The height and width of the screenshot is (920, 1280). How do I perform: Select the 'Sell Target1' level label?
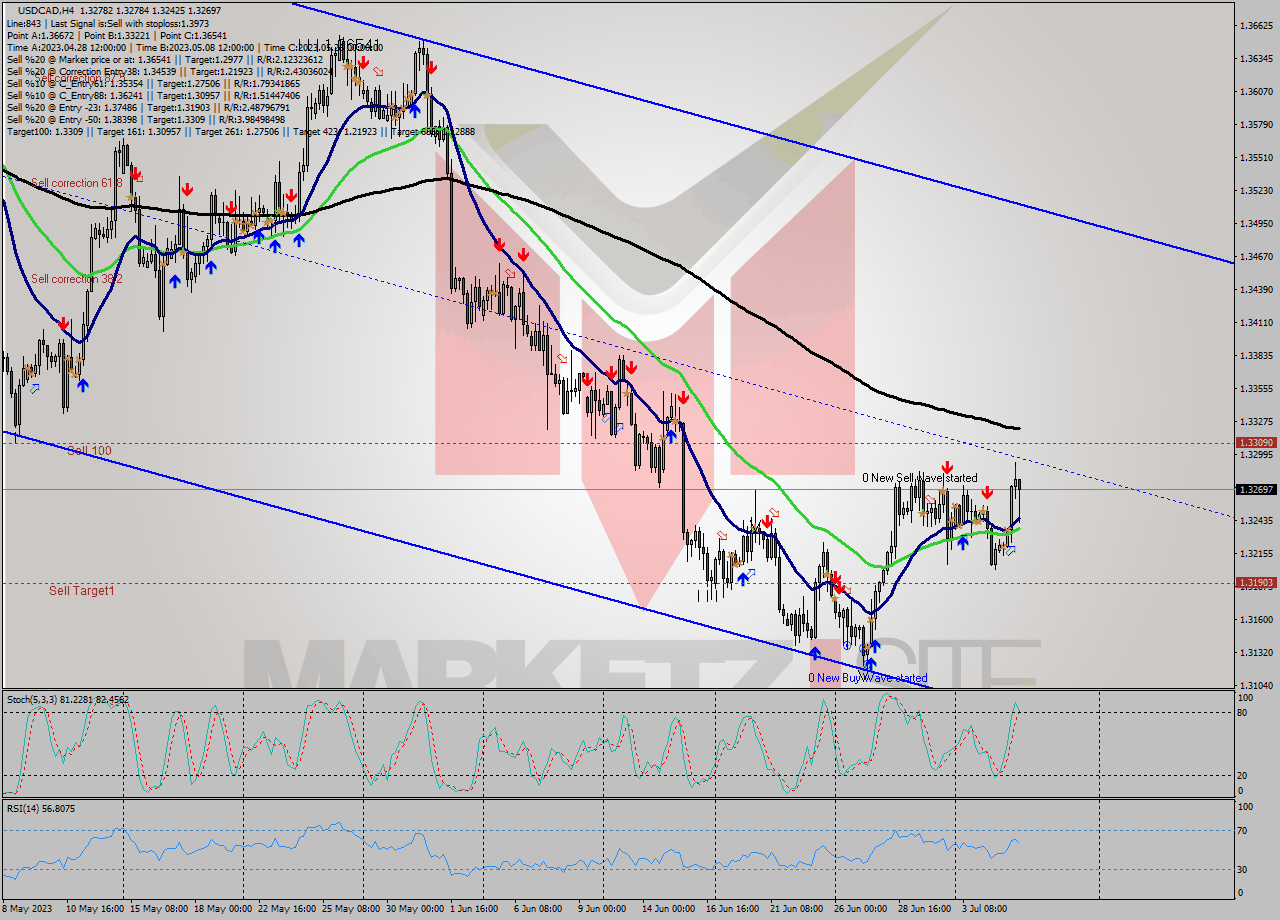coord(82,591)
